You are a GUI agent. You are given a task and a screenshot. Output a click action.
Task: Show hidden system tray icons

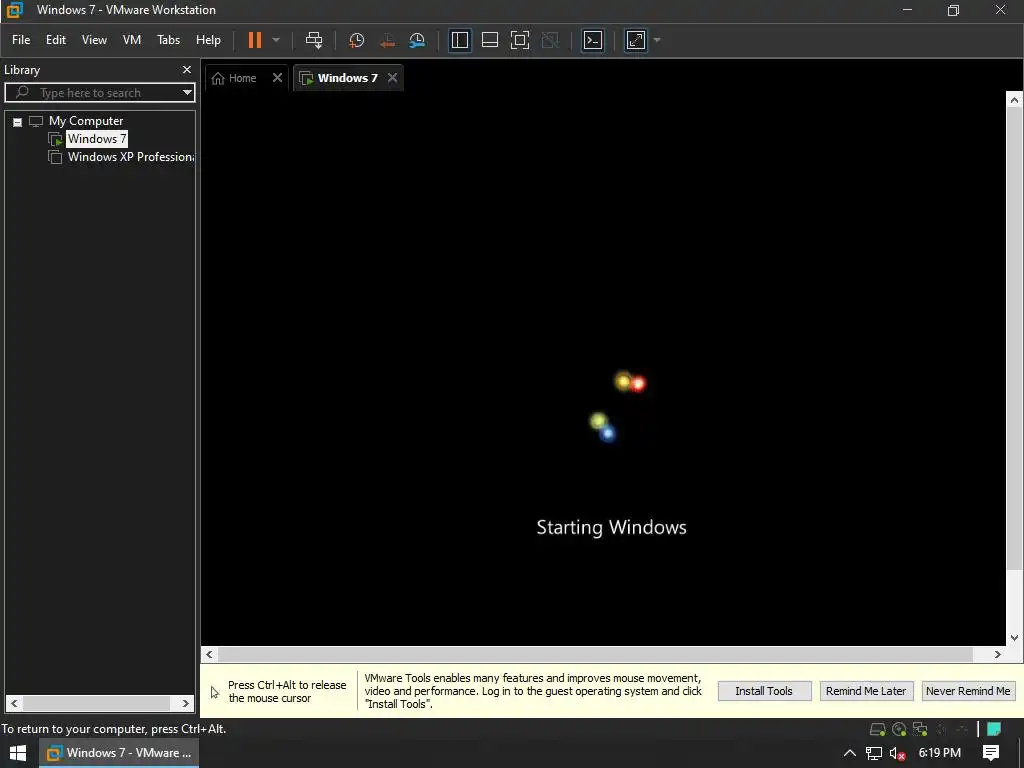point(850,753)
